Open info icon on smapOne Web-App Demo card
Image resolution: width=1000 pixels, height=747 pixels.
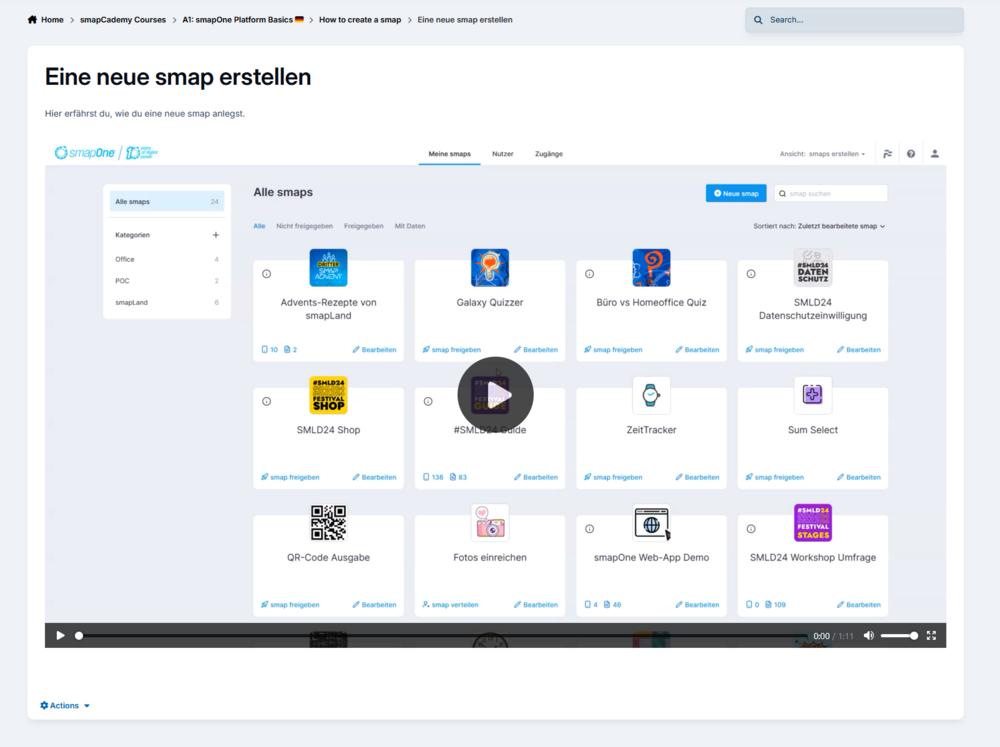589,529
